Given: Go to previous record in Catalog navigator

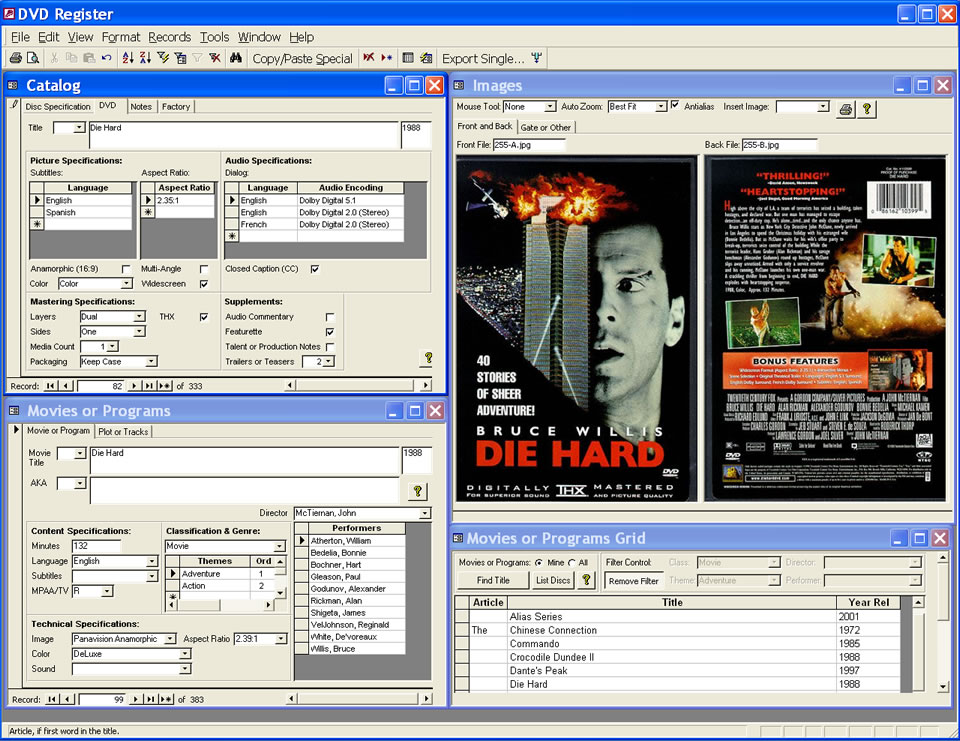Looking at the screenshot, I should click(x=66, y=386).
